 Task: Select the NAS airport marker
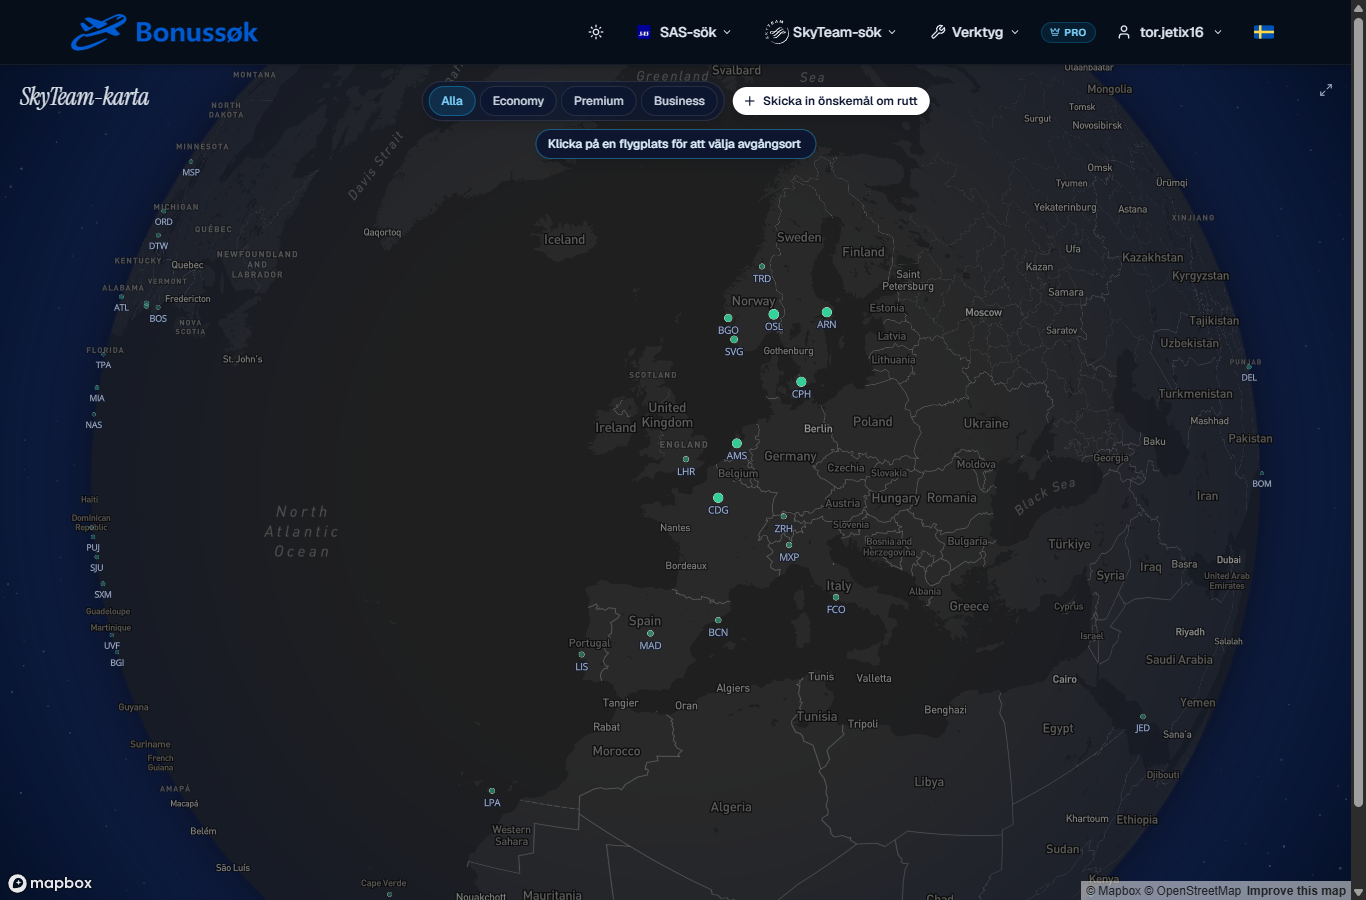[x=94, y=414]
